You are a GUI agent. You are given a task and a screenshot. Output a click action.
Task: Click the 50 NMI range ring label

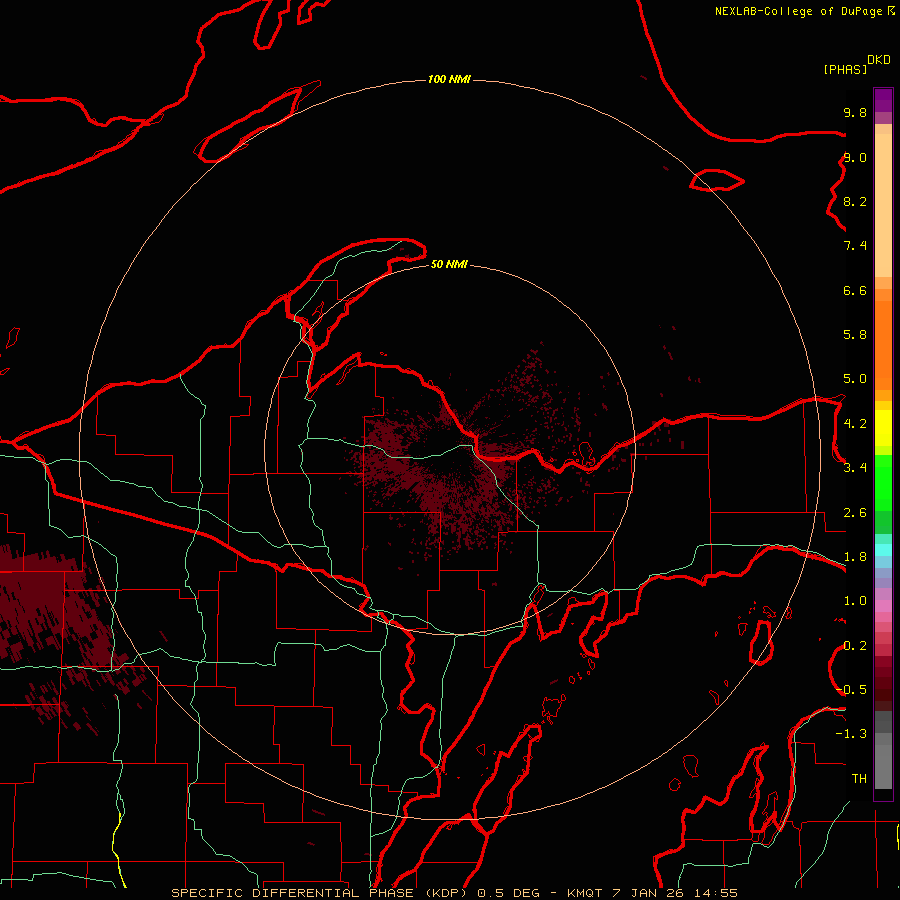pyautogui.click(x=449, y=264)
